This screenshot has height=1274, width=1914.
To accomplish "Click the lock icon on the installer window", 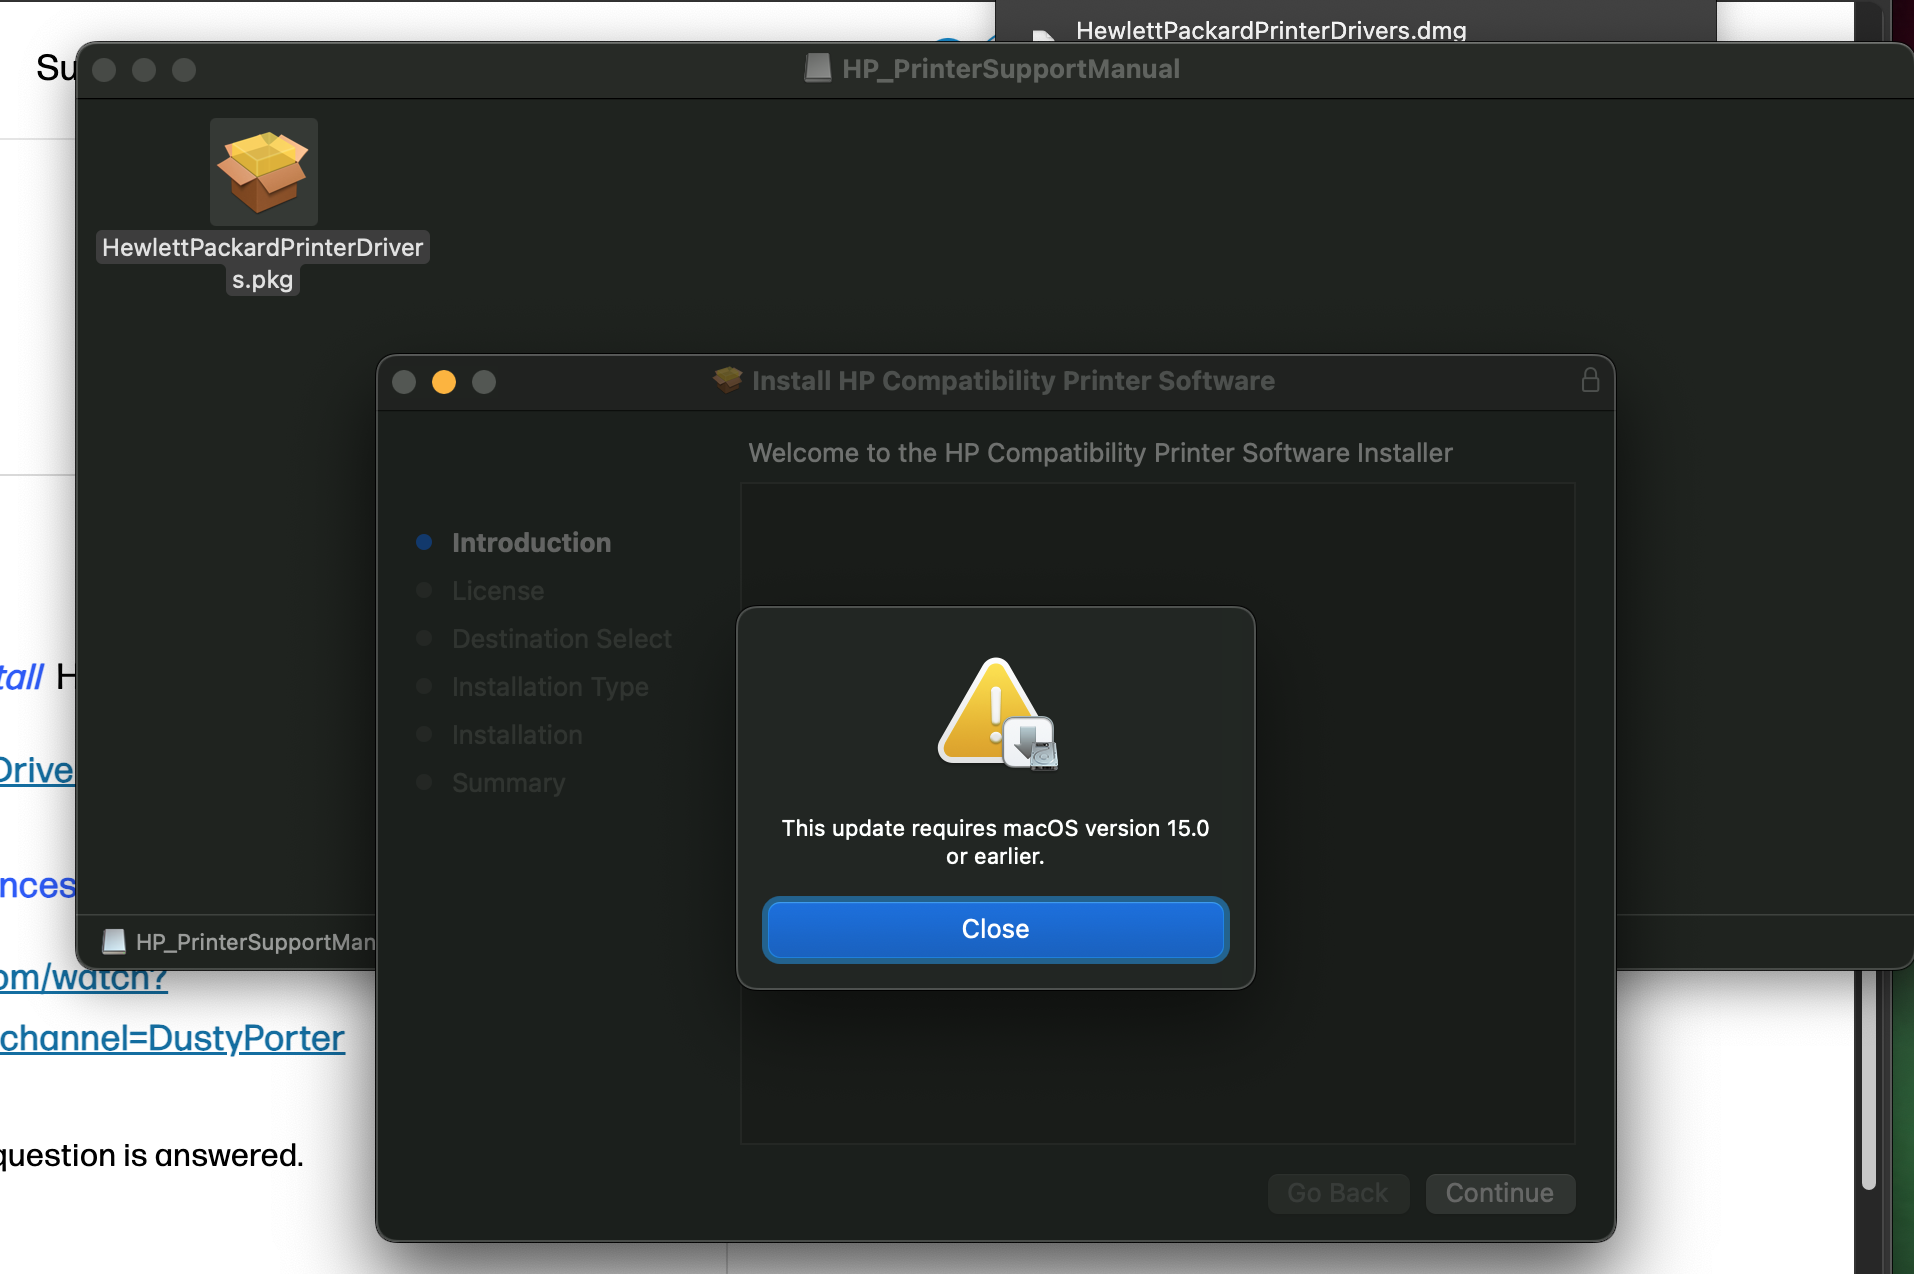I will point(1589,380).
